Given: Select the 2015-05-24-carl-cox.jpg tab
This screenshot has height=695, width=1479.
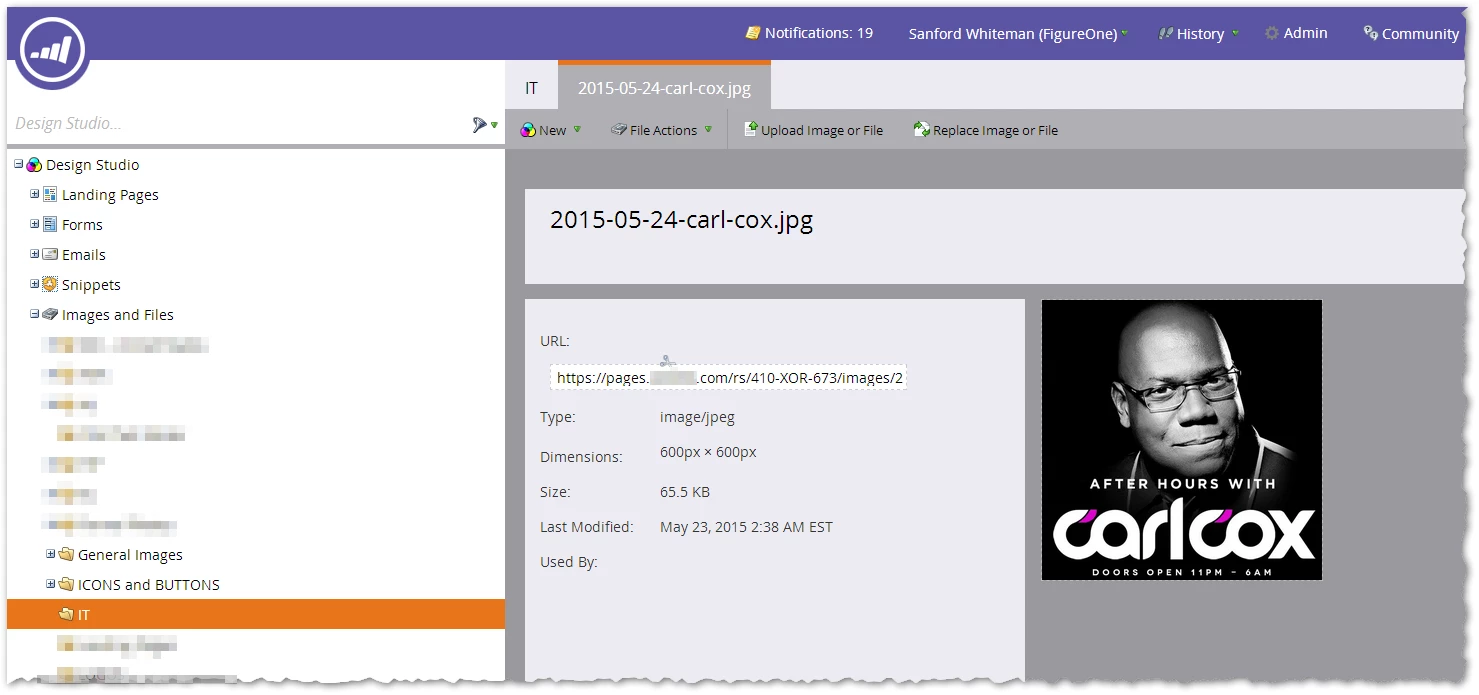Looking at the screenshot, I should coord(664,86).
